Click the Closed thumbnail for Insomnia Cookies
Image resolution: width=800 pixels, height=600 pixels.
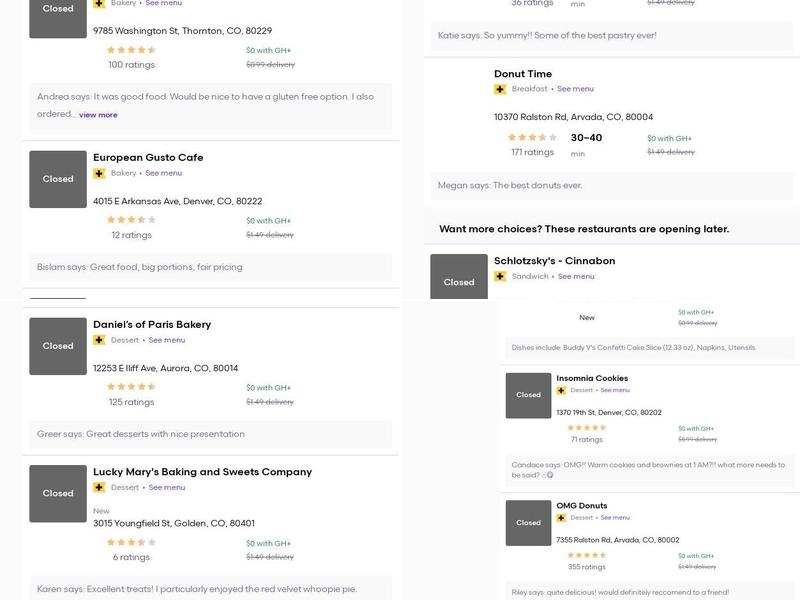528,395
